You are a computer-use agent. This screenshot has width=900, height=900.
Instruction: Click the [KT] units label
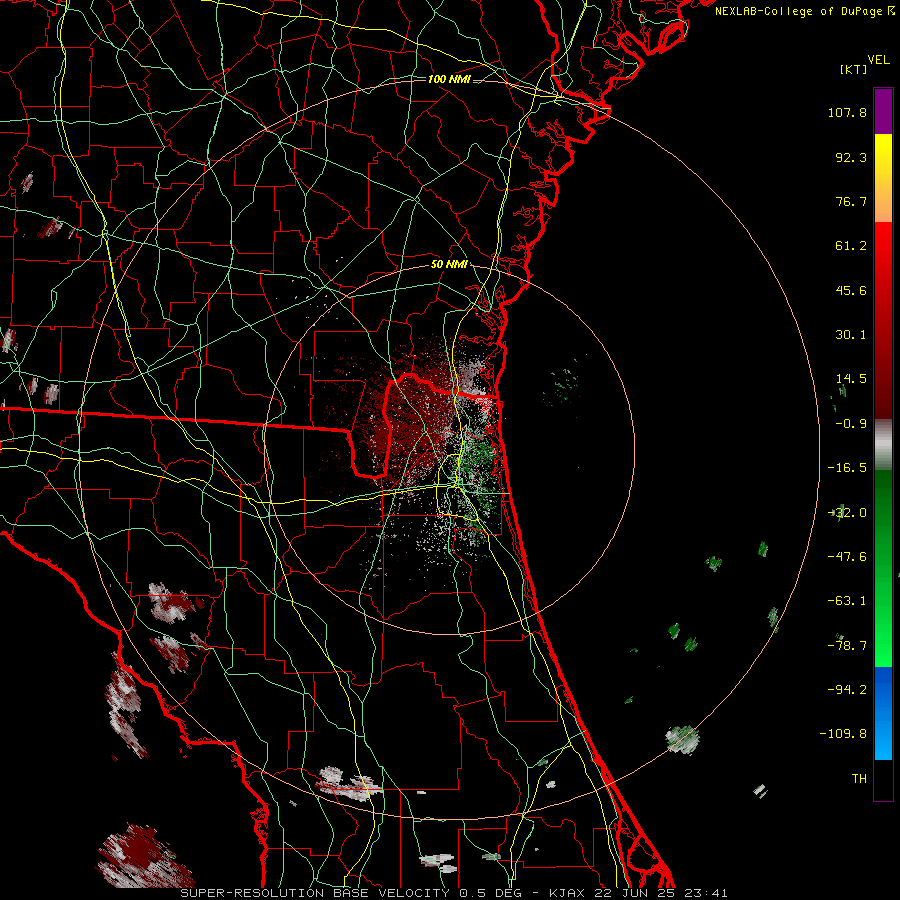point(853,69)
